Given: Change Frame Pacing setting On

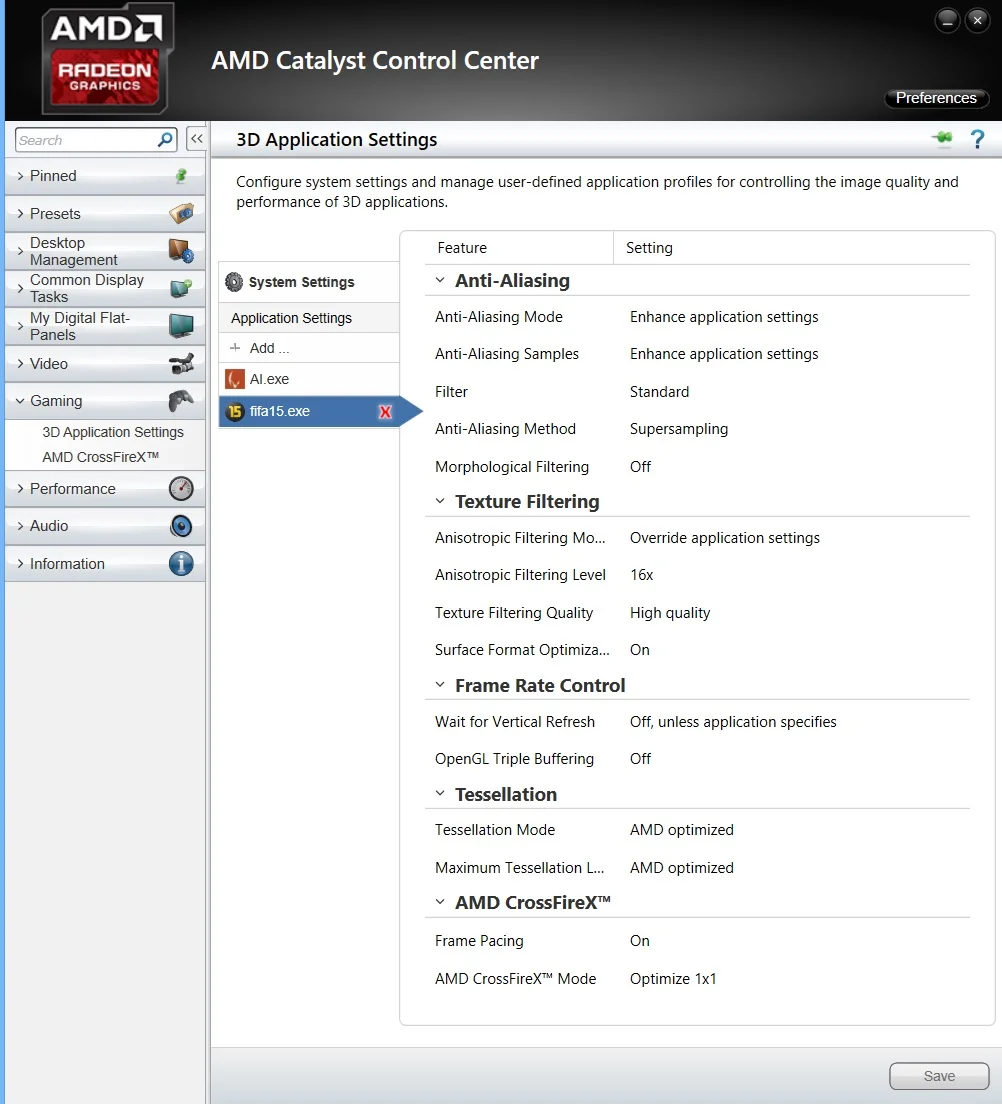Looking at the screenshot, I should point(639,941).
